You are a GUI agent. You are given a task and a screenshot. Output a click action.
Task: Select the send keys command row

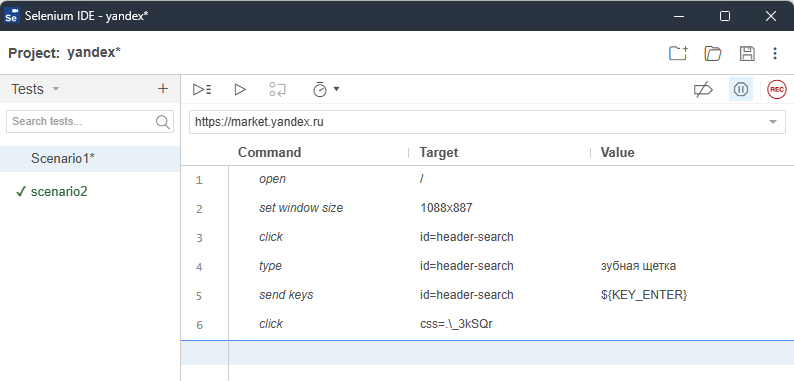pos(487,295)
